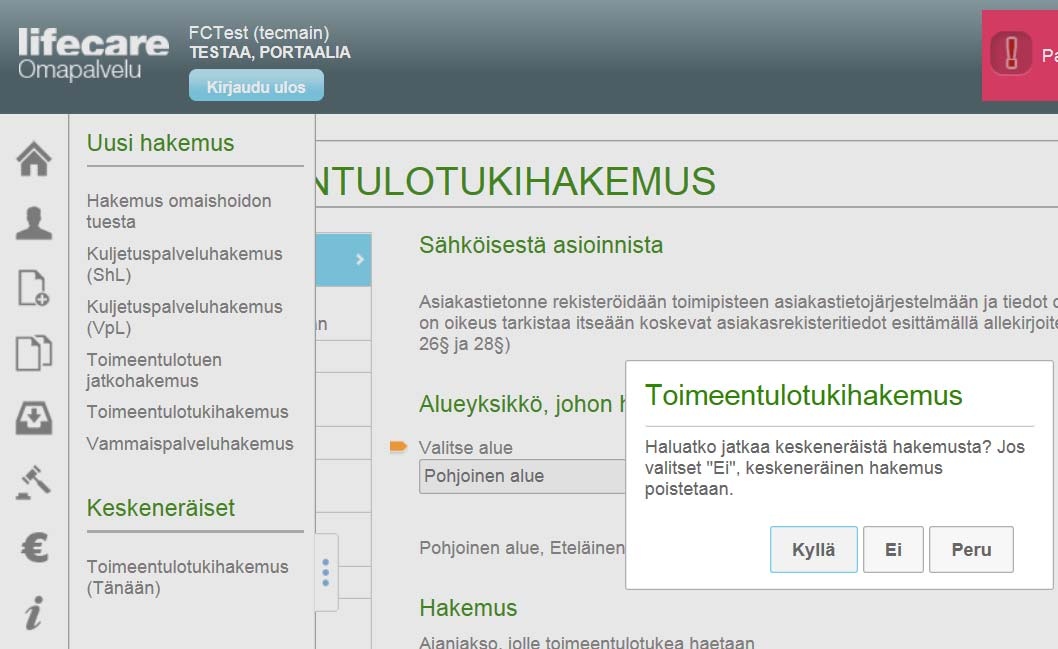The height and width of the screenshot is (649, 1058).
Task: Select Toimeentulotukihakemus under Uusi hakemus
Action: tap(188, 412)
